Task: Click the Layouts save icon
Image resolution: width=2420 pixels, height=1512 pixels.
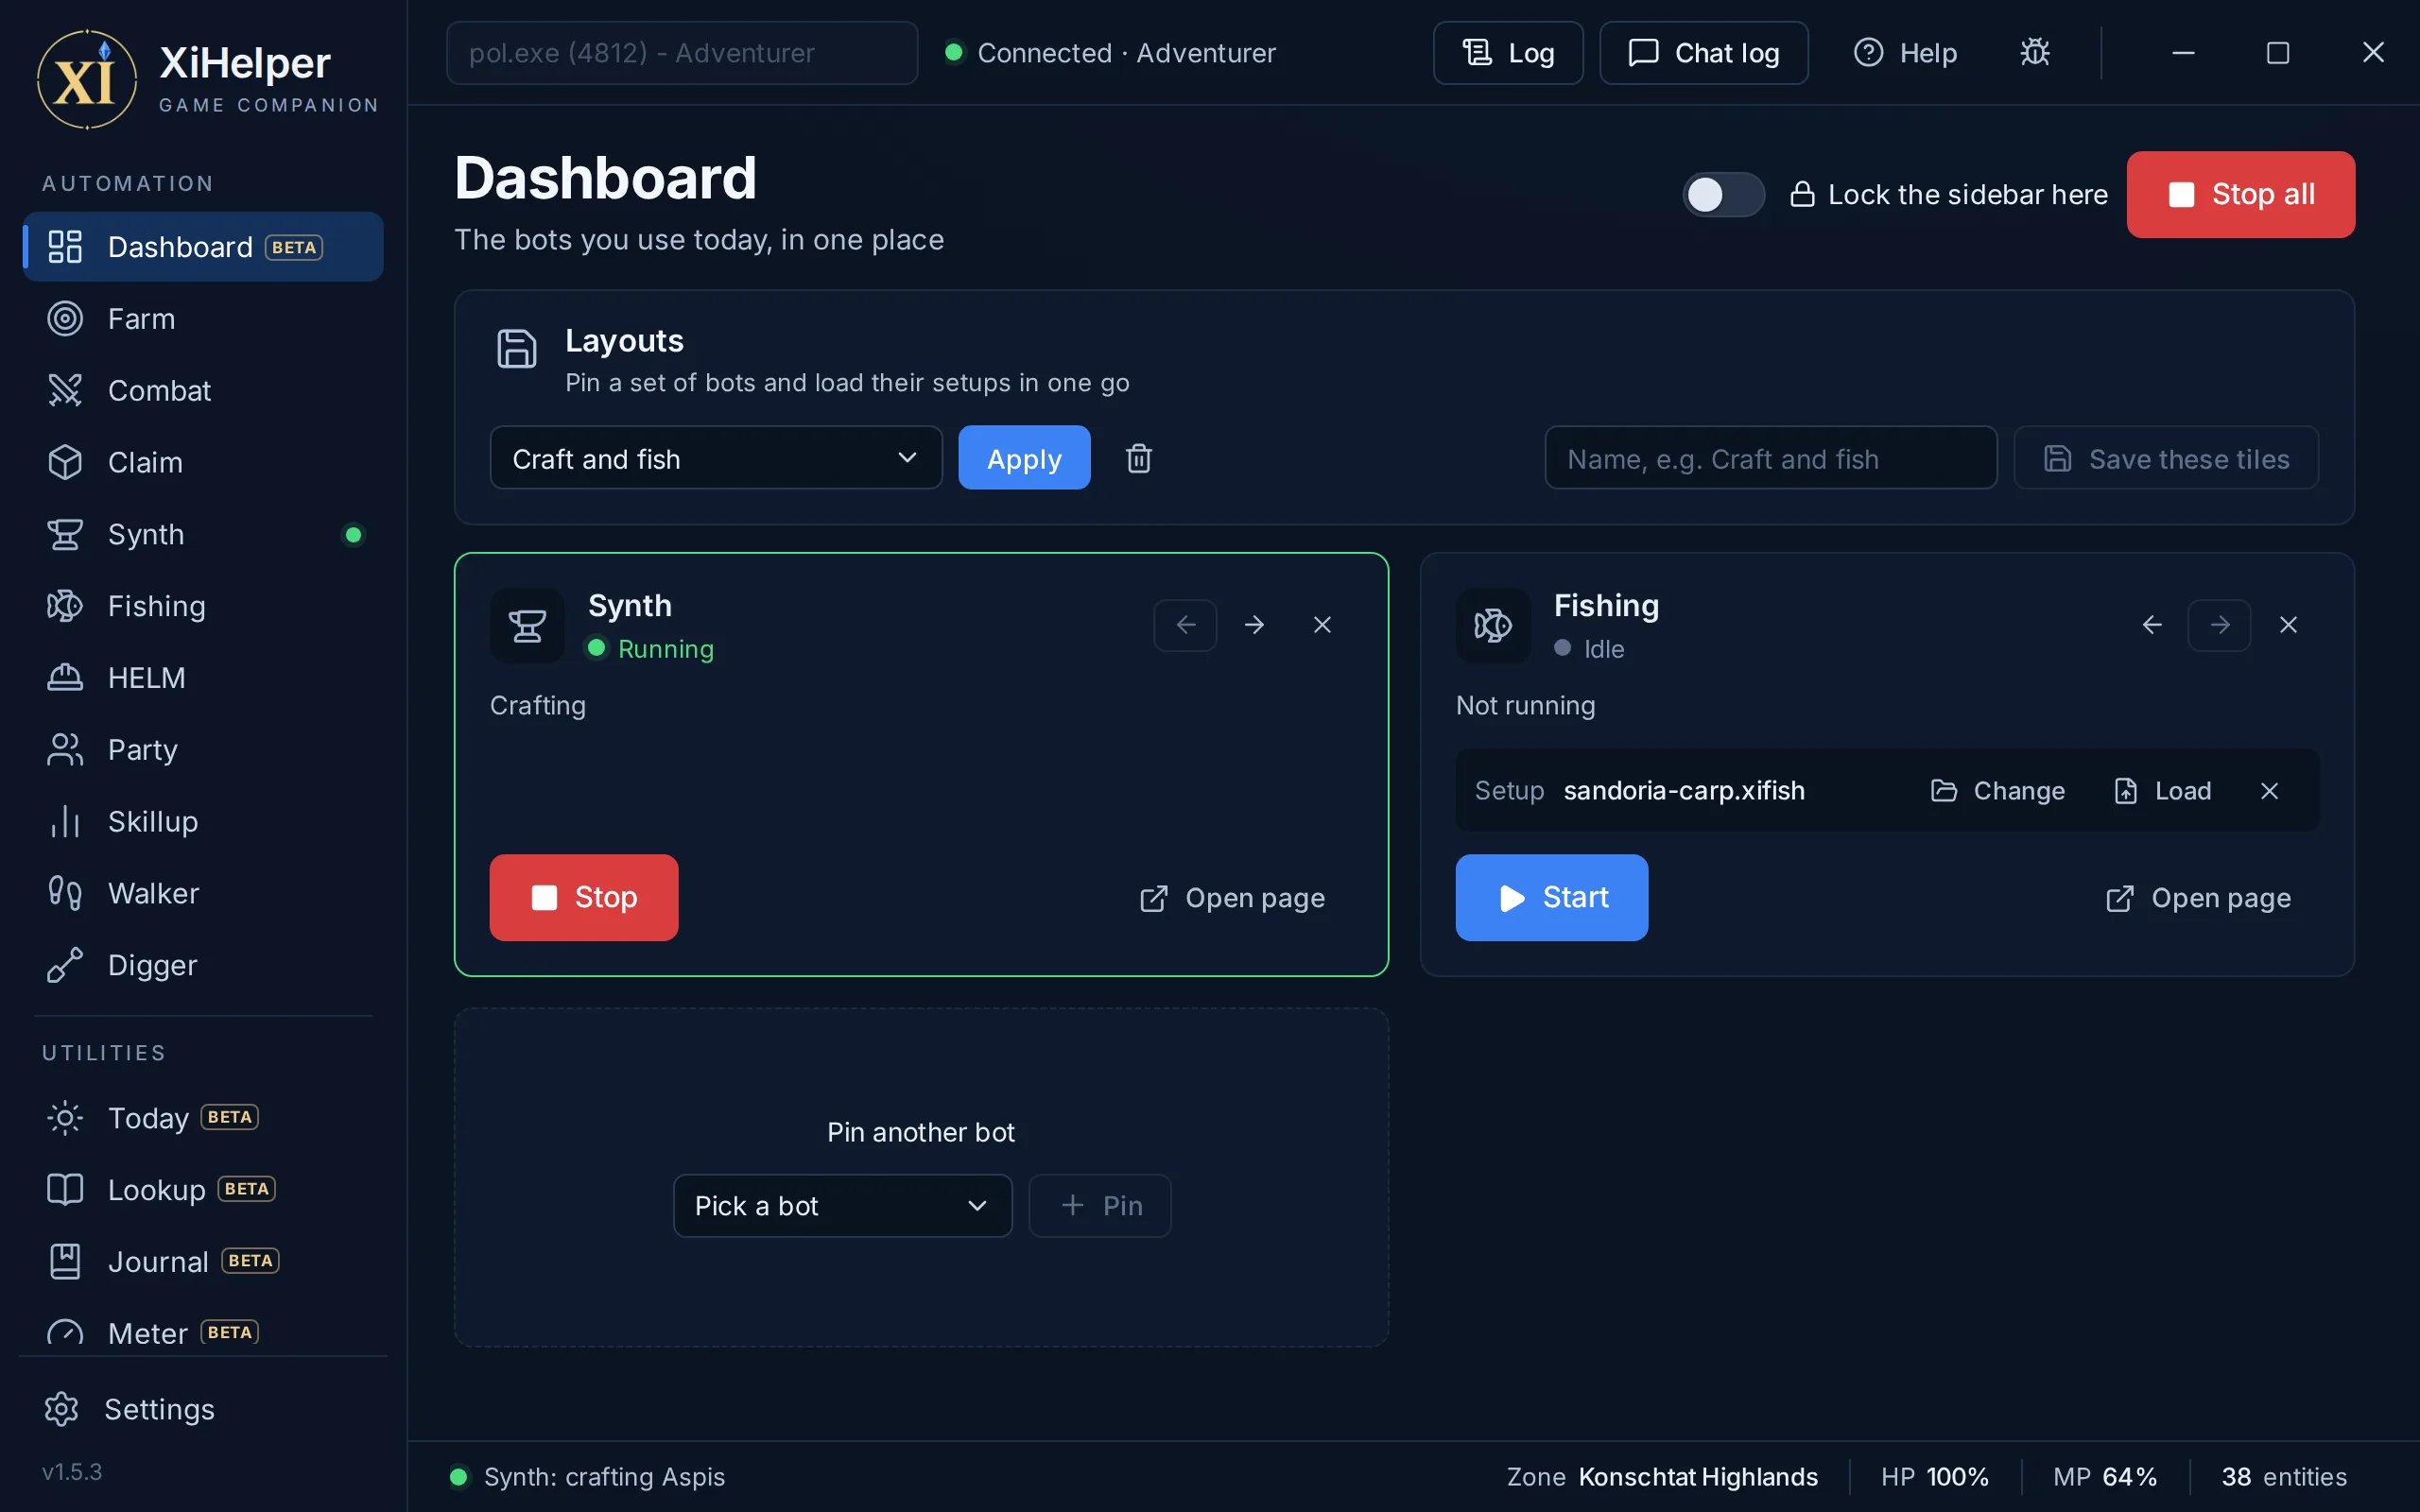Action: pyautogui.click(x=517, y=349)
